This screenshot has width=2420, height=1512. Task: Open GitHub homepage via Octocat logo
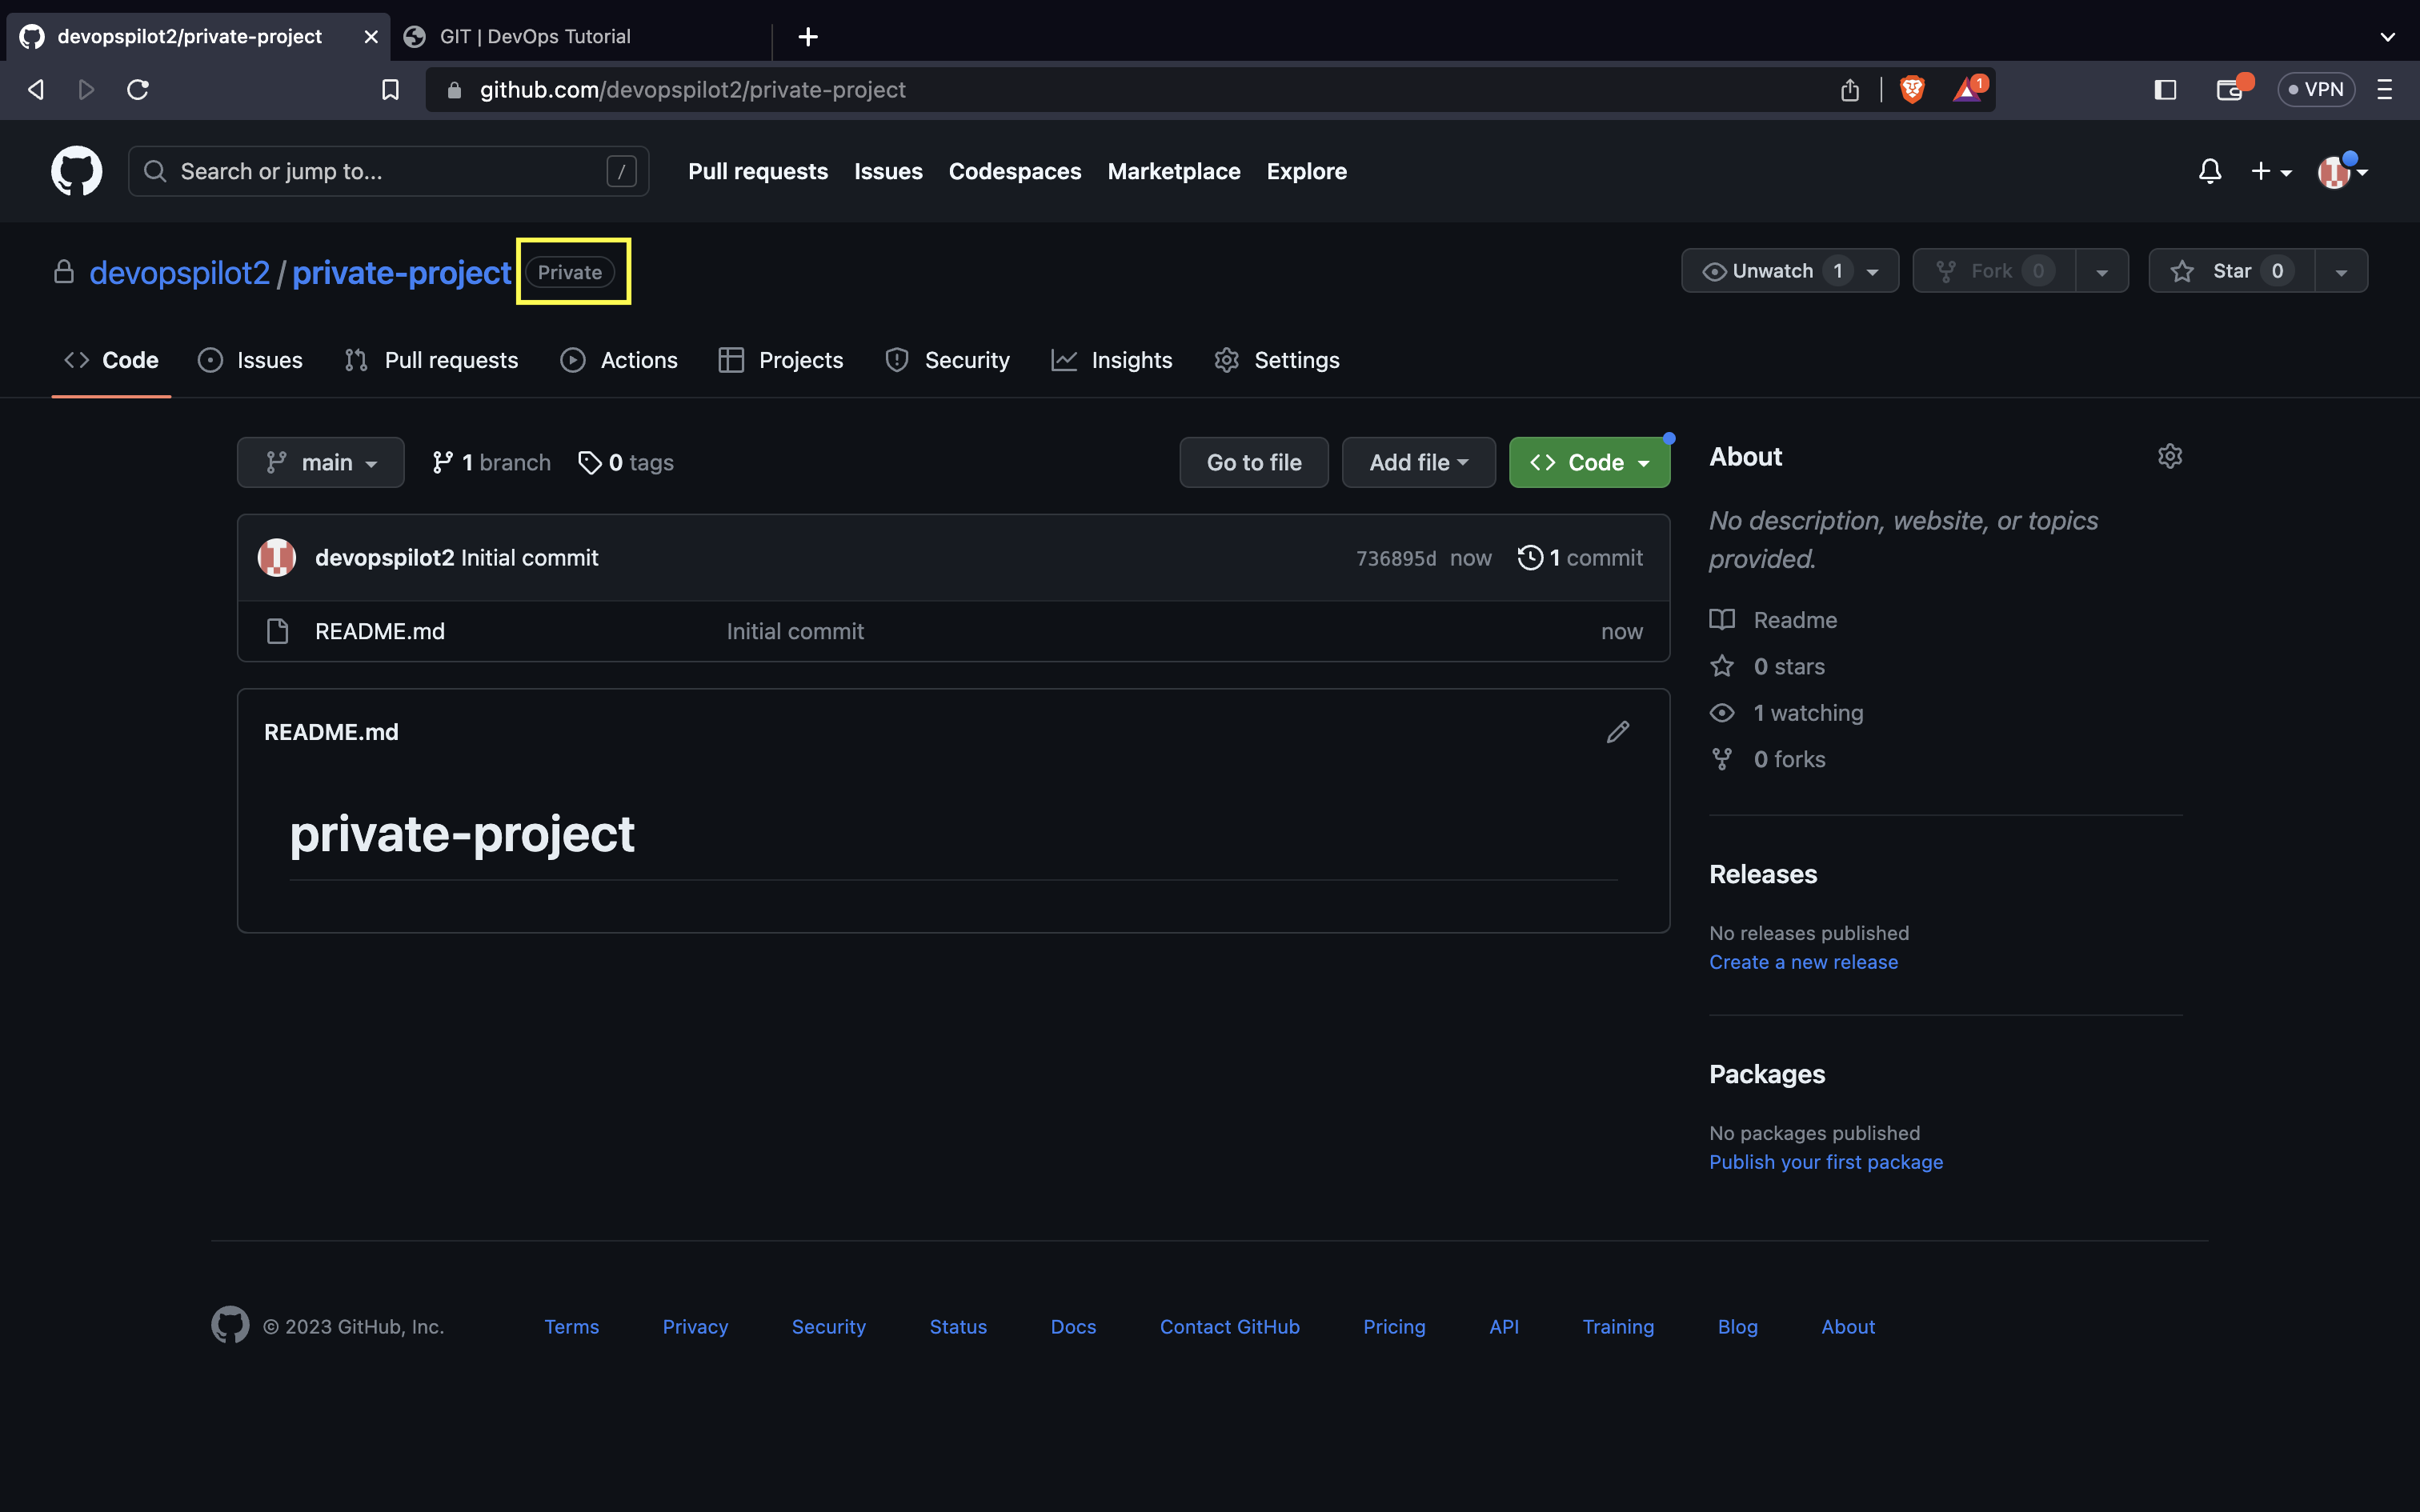click(77, 171)
